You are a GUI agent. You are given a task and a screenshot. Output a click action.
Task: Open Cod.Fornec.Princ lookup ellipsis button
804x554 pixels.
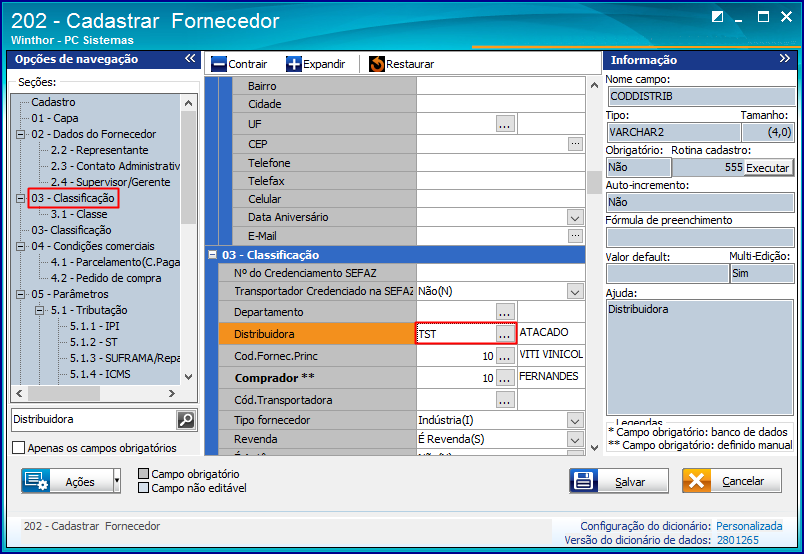[505, 356]
